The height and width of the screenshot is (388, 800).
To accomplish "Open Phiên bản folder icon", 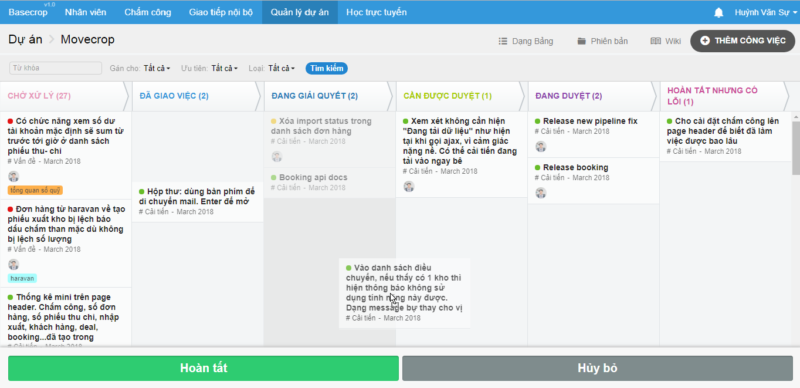I will 581,41.
